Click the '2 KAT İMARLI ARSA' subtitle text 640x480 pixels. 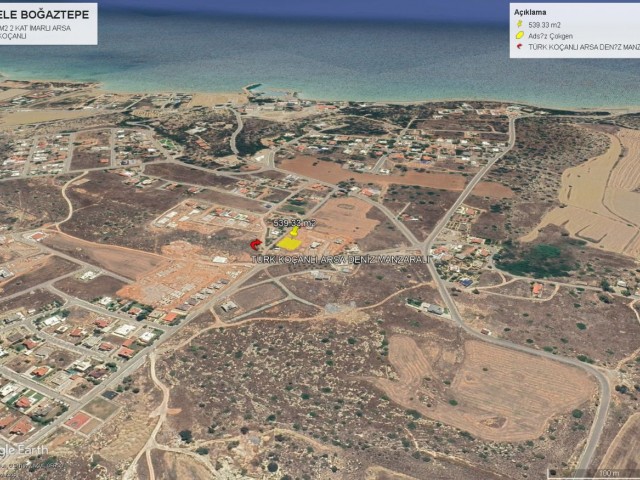pos(42,28)
